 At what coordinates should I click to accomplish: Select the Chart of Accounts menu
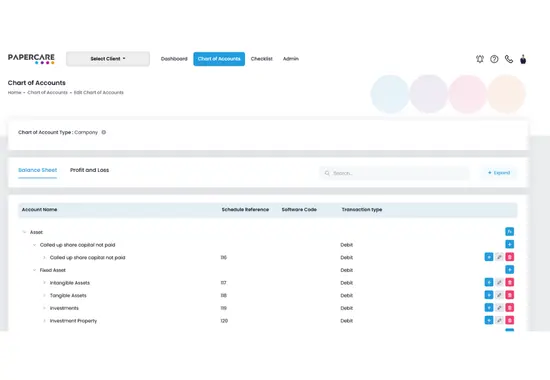coord(219,59)
